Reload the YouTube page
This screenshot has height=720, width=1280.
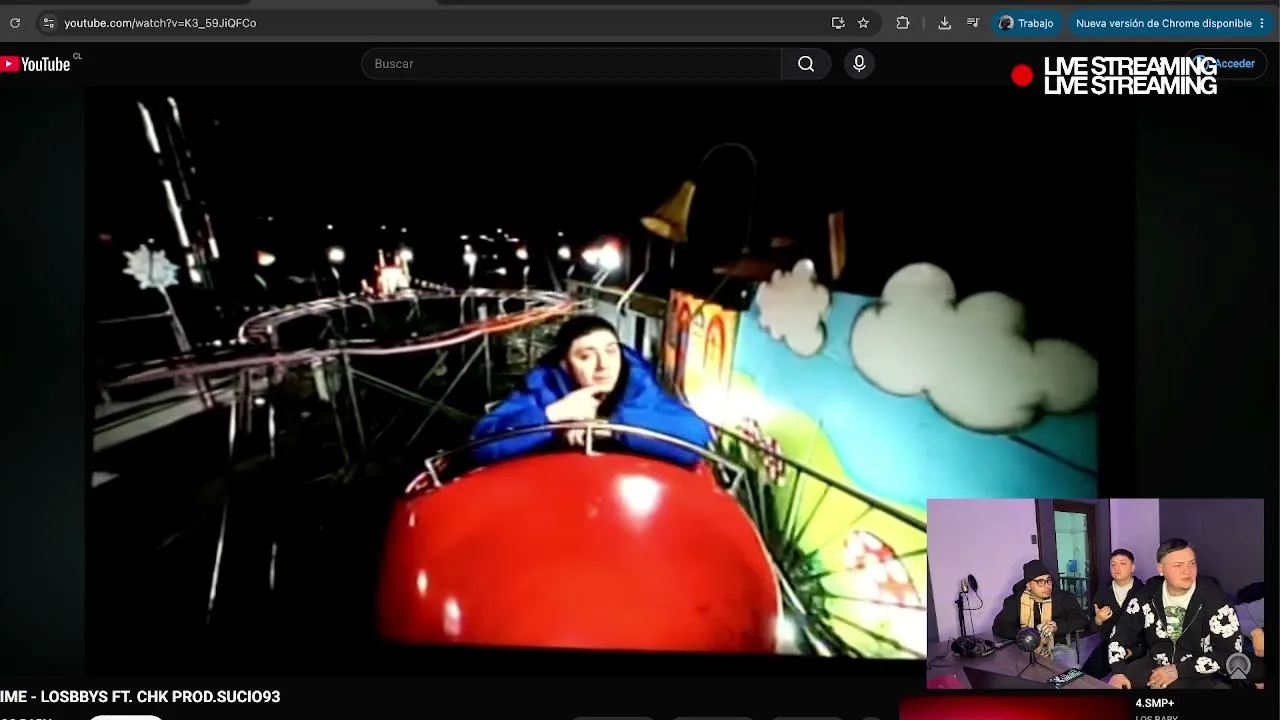point(15,23)
